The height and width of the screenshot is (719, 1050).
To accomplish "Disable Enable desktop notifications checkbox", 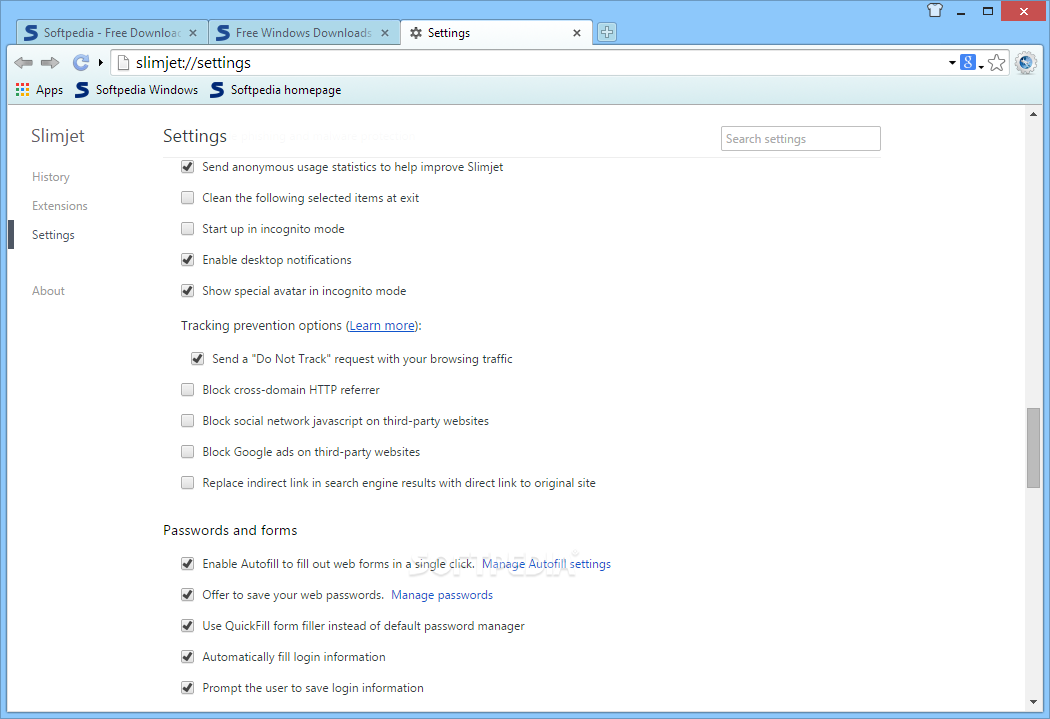I will click(188, 260).
